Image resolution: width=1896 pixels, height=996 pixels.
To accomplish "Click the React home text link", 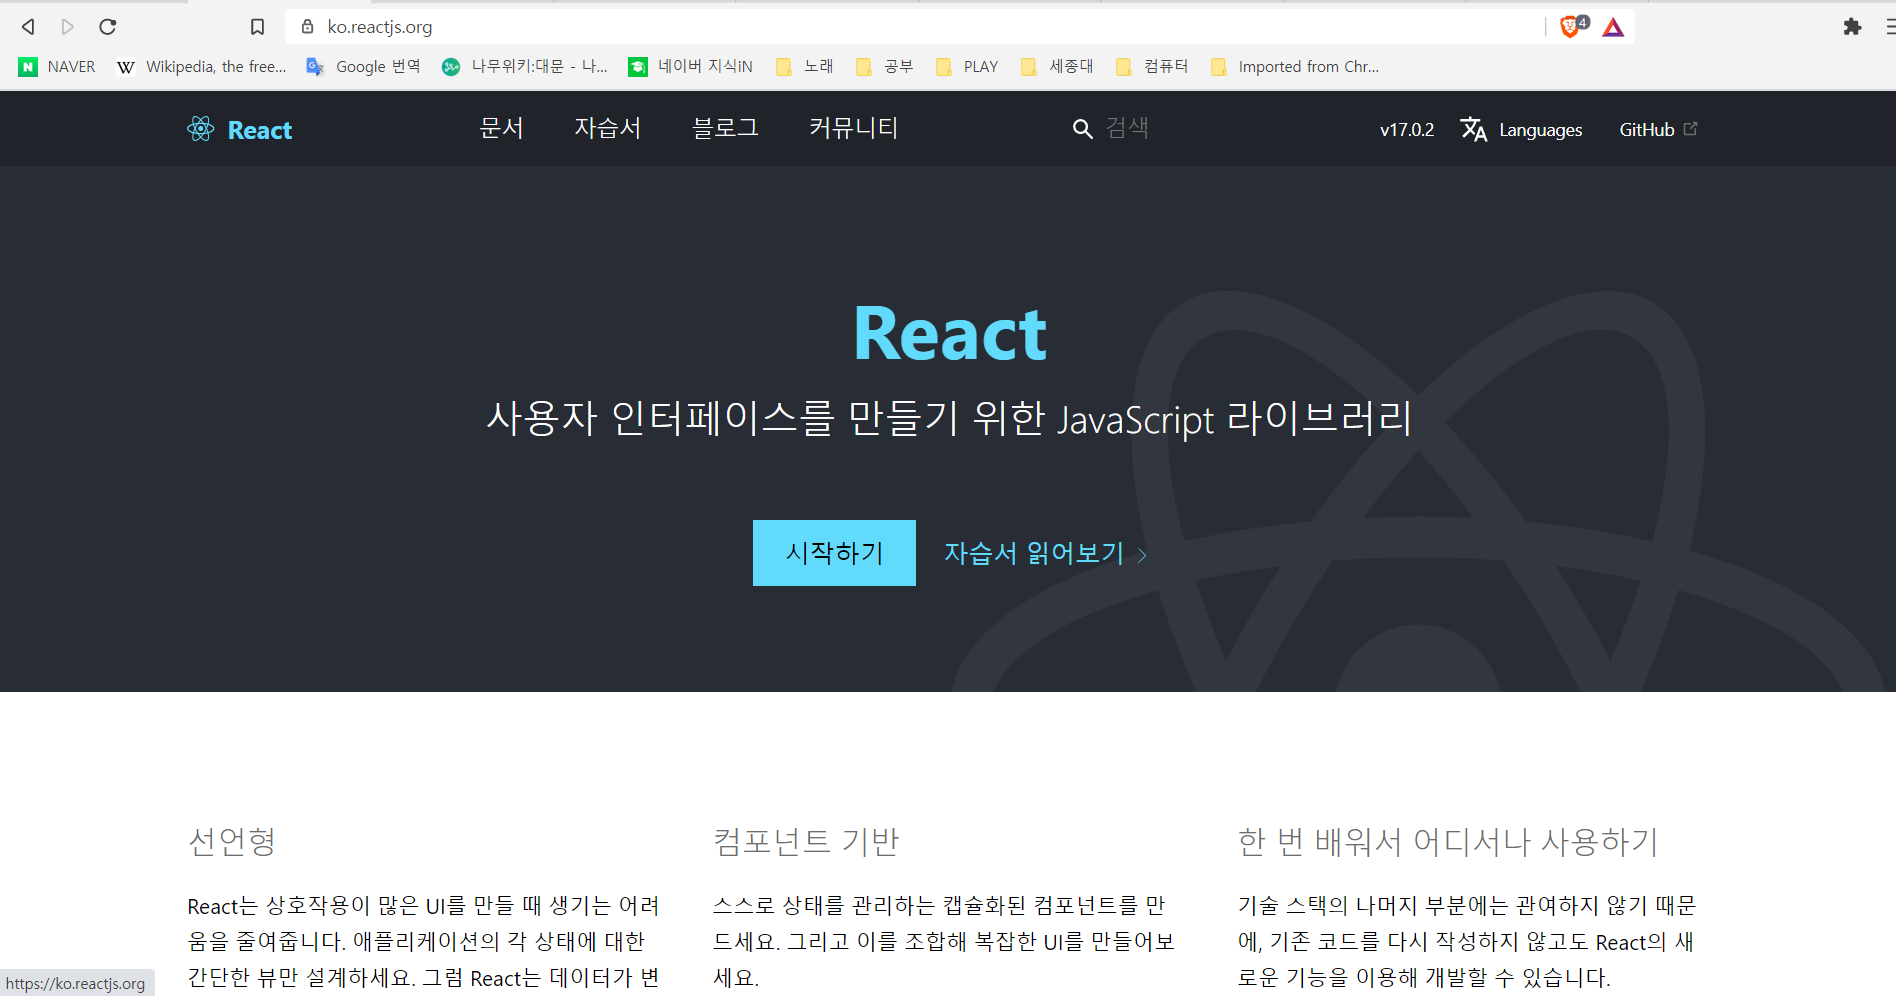I will 260,130.
